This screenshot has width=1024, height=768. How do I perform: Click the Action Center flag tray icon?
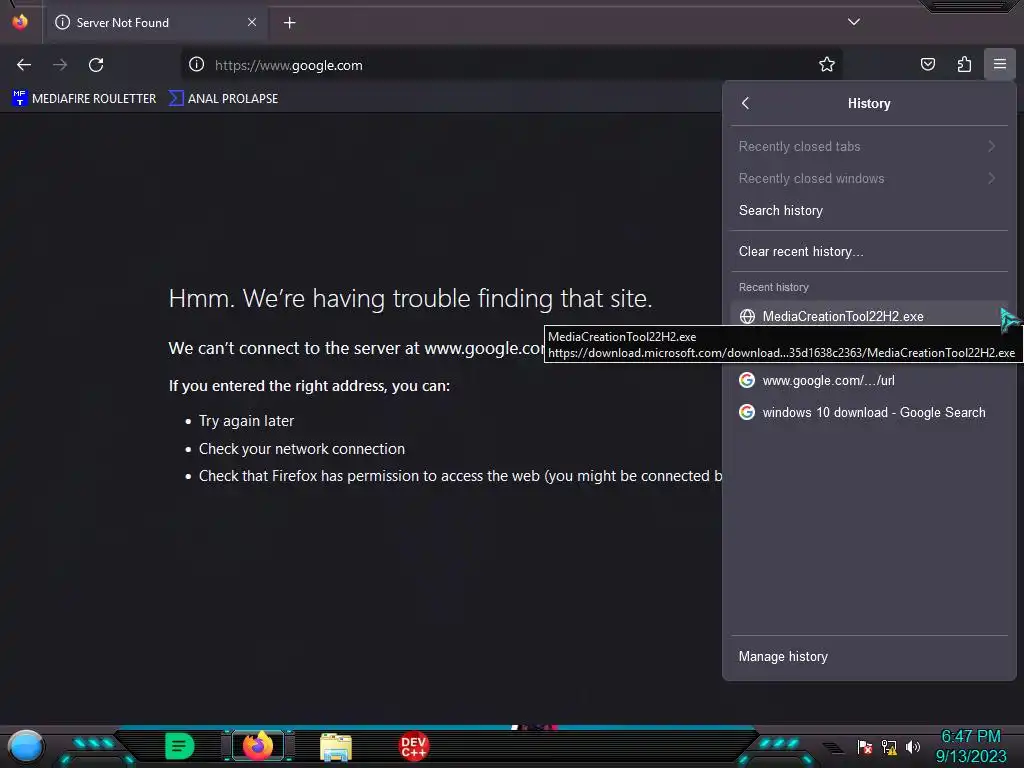[865, 746]
